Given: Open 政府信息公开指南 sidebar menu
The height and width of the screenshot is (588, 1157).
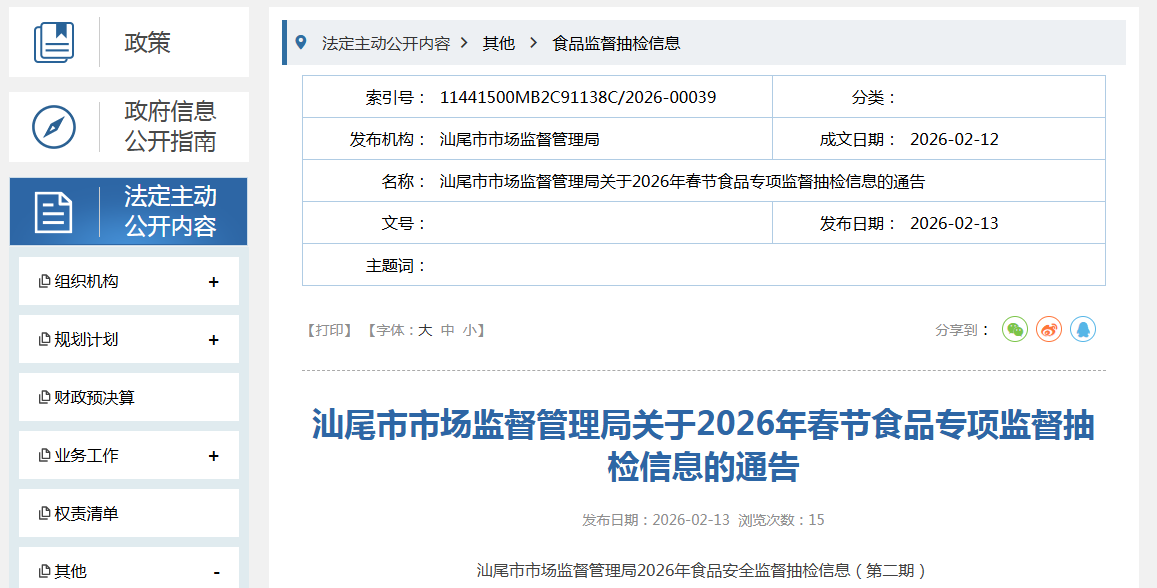Looking at the screenshot, I should point(128,127).
